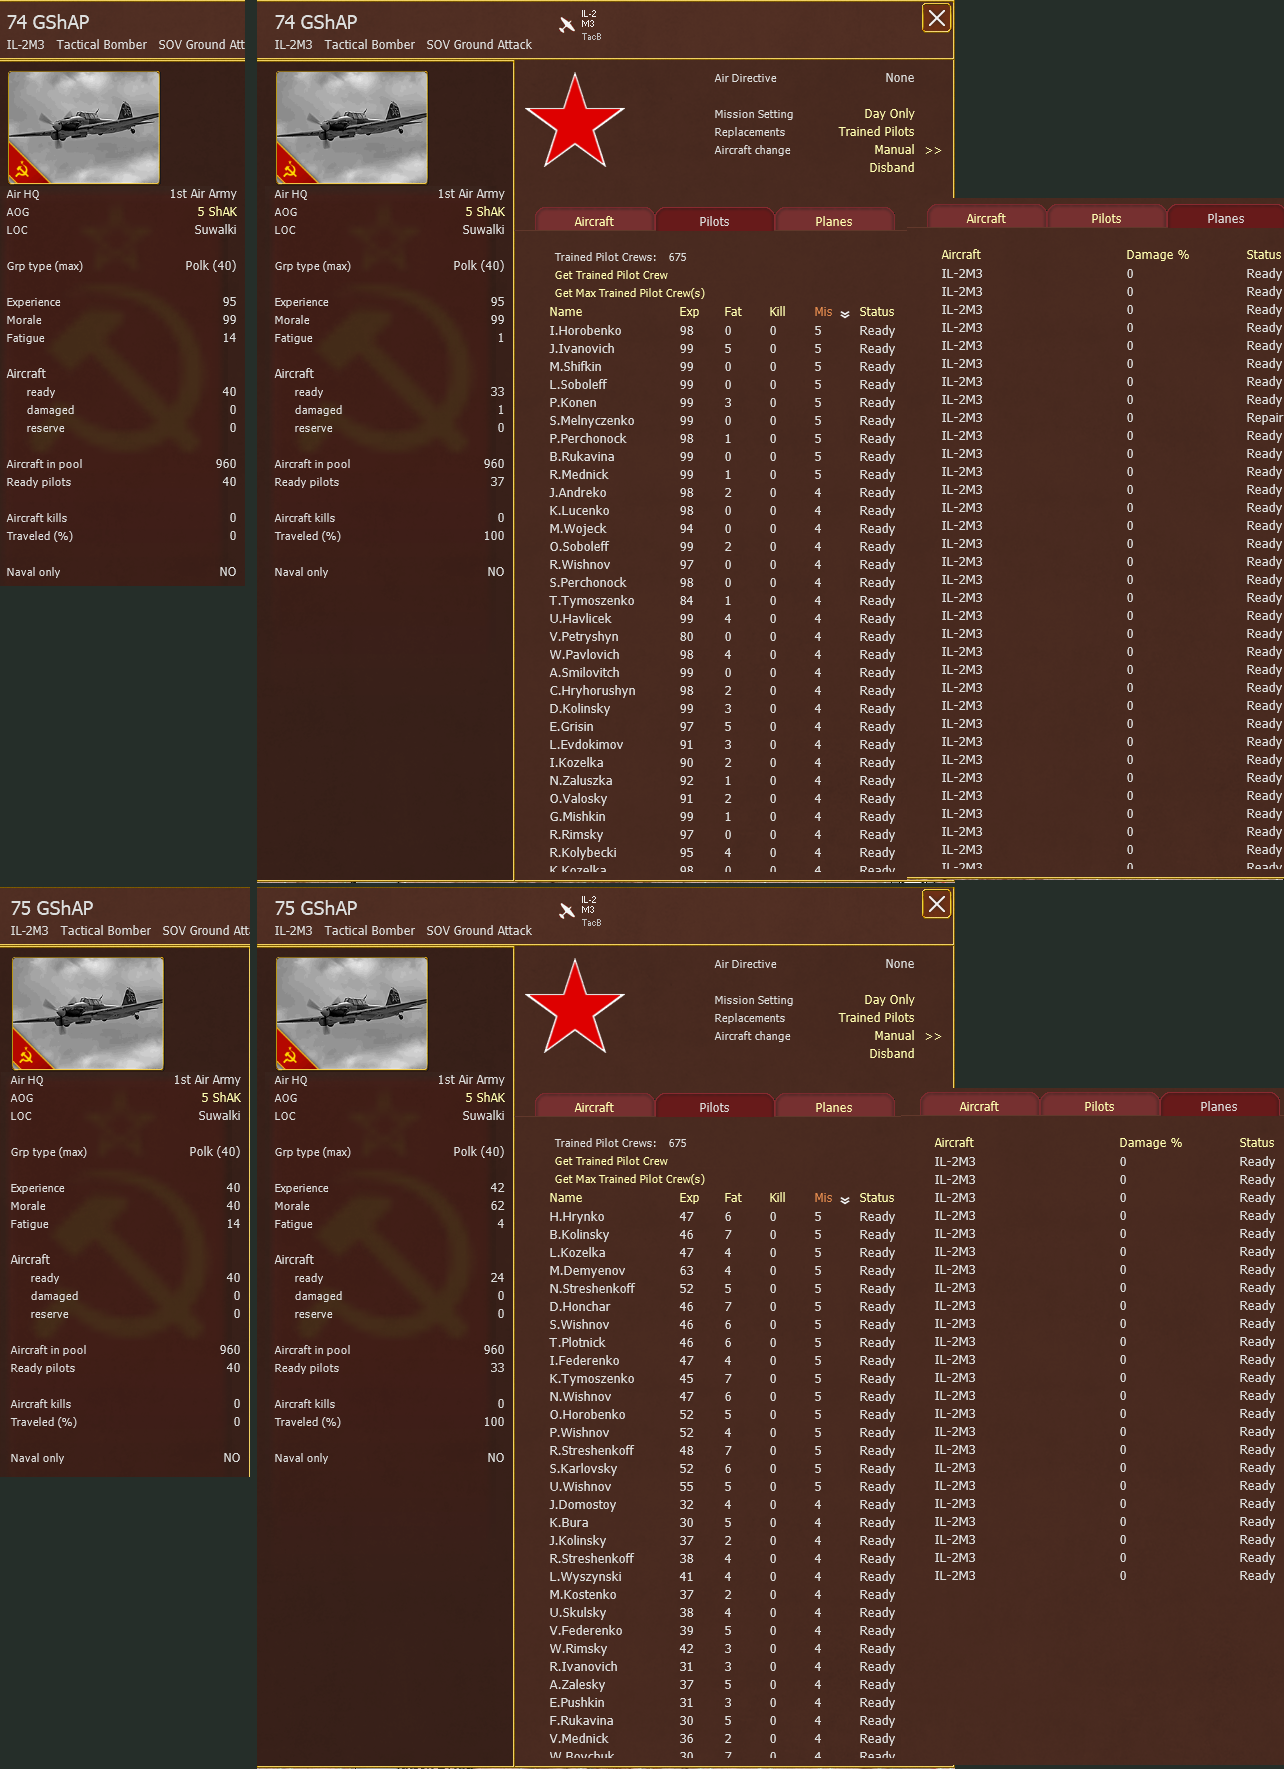Click the IL-2 M3 TacB icon in the 74 GShAP header
Image resolution: width=1284 pixels, height=1769 pixels.
coord(580,25)
